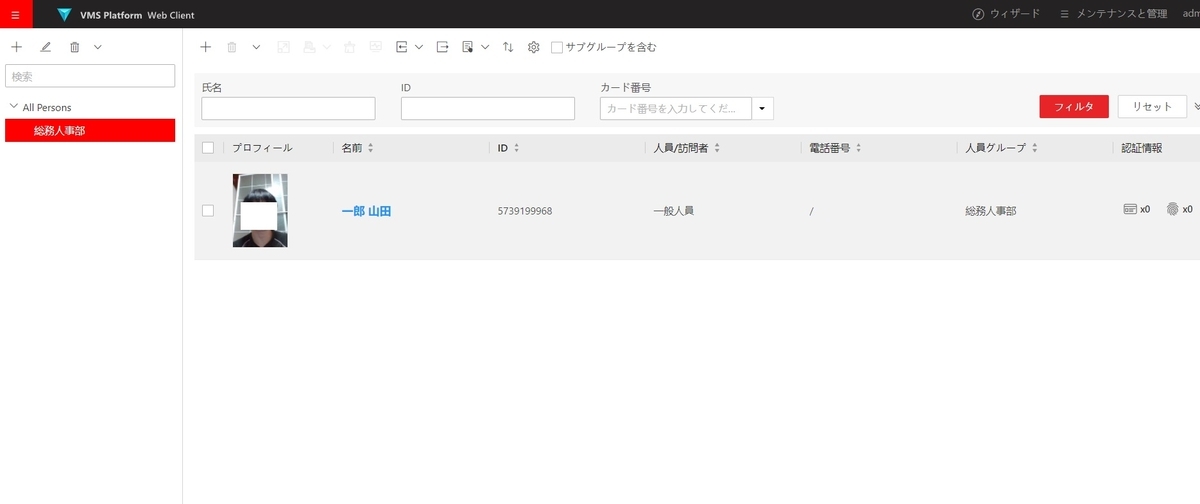Click the ID filter input field

point(488,108)
